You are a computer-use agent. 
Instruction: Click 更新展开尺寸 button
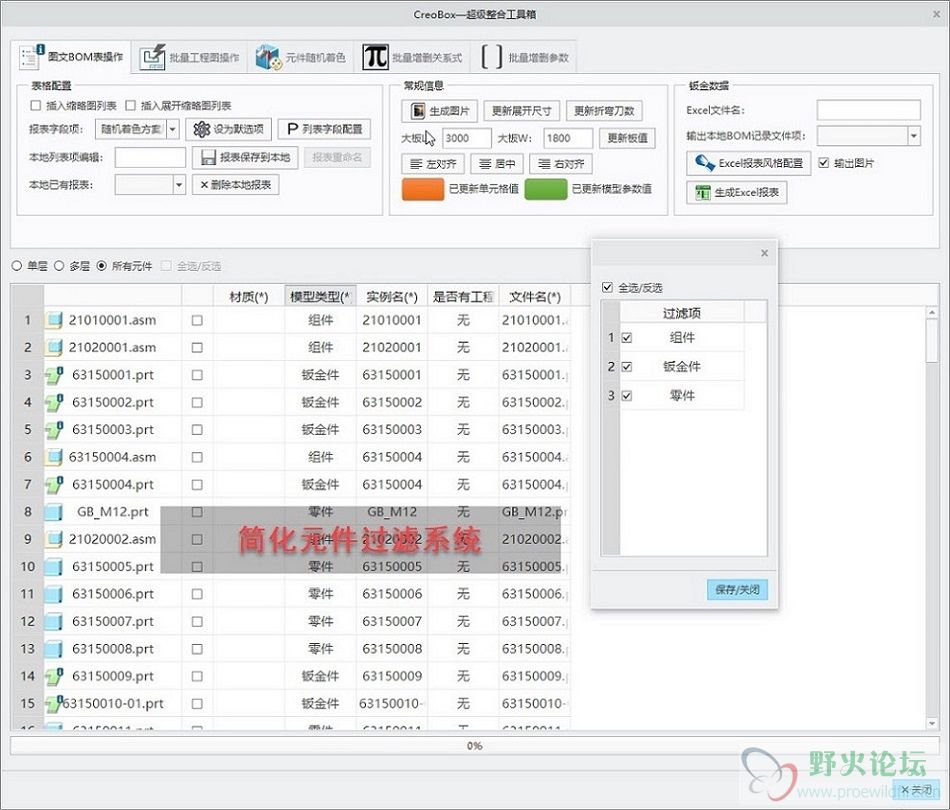pos(521,111)
